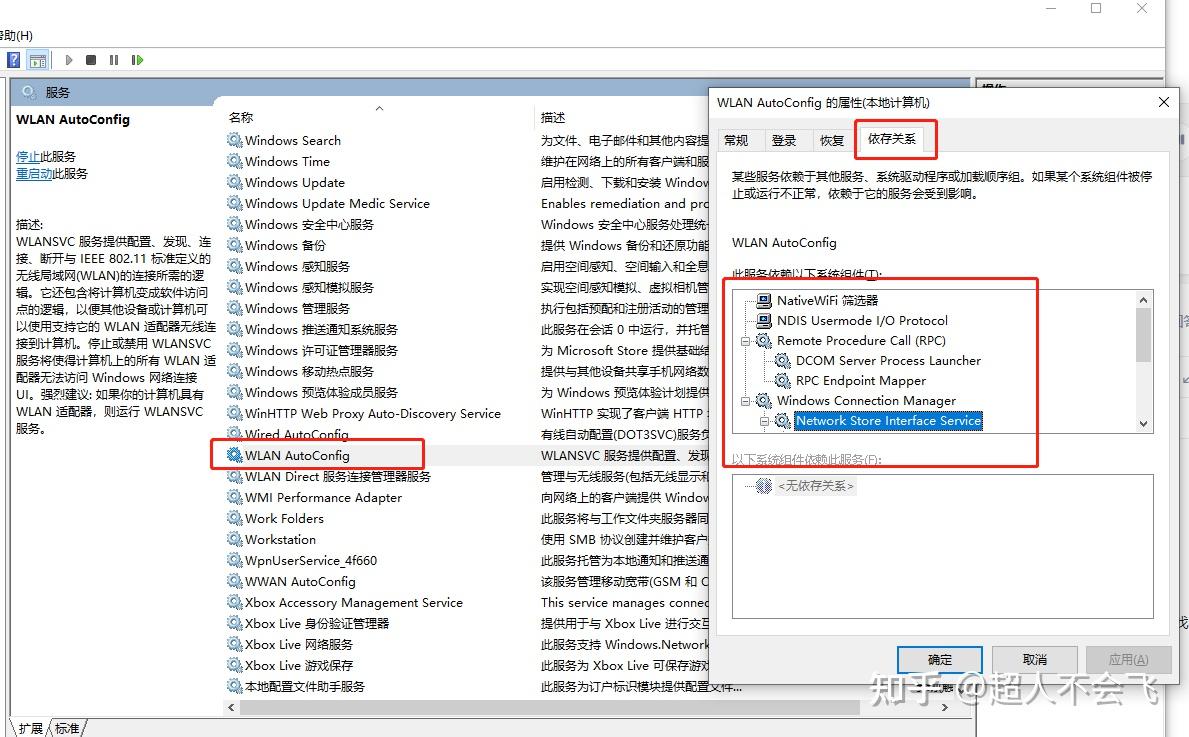Click the show/hide console tree icon
Screen dimensions: 1189x737
[x=37, y=60]
